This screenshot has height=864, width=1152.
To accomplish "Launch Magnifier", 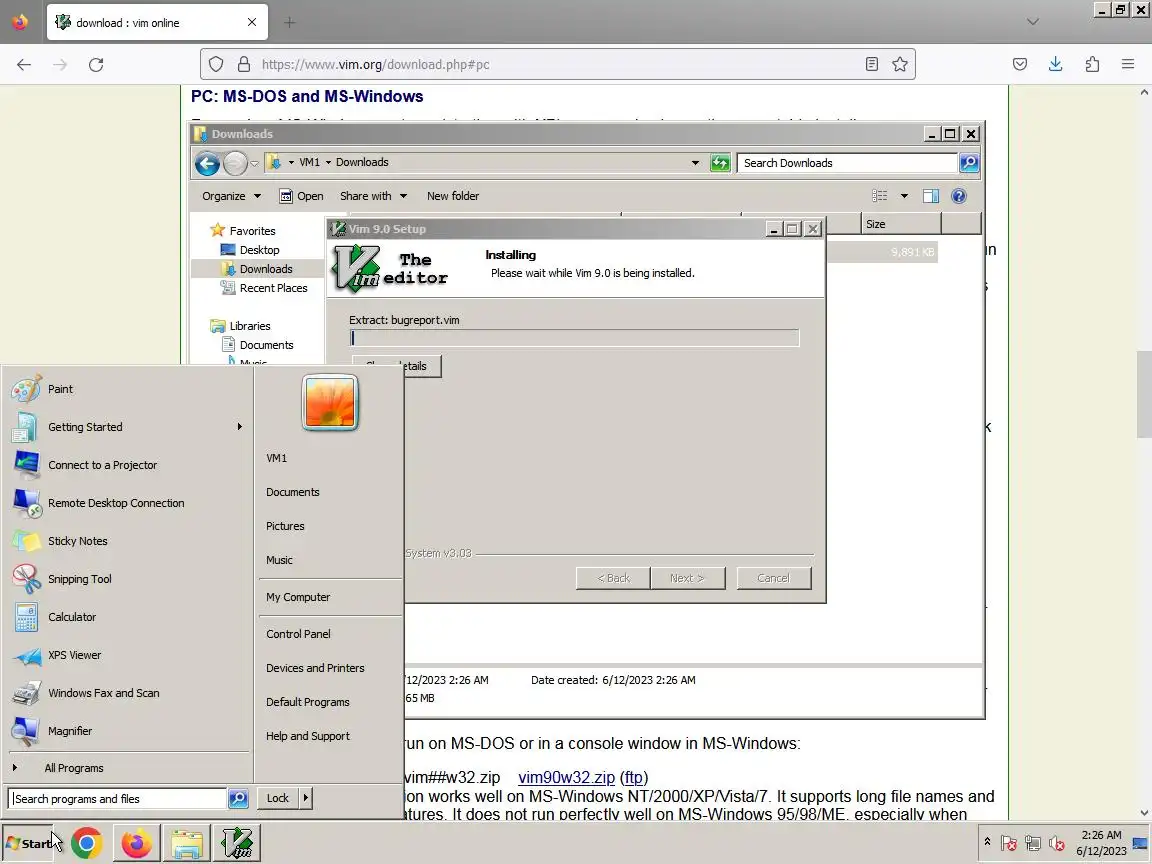I will [70, 731].
